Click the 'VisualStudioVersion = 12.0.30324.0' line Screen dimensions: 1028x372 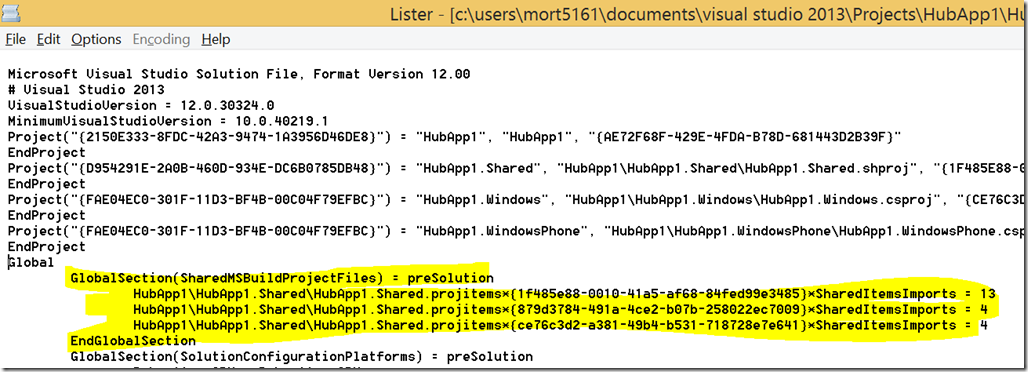pos(141,106)
